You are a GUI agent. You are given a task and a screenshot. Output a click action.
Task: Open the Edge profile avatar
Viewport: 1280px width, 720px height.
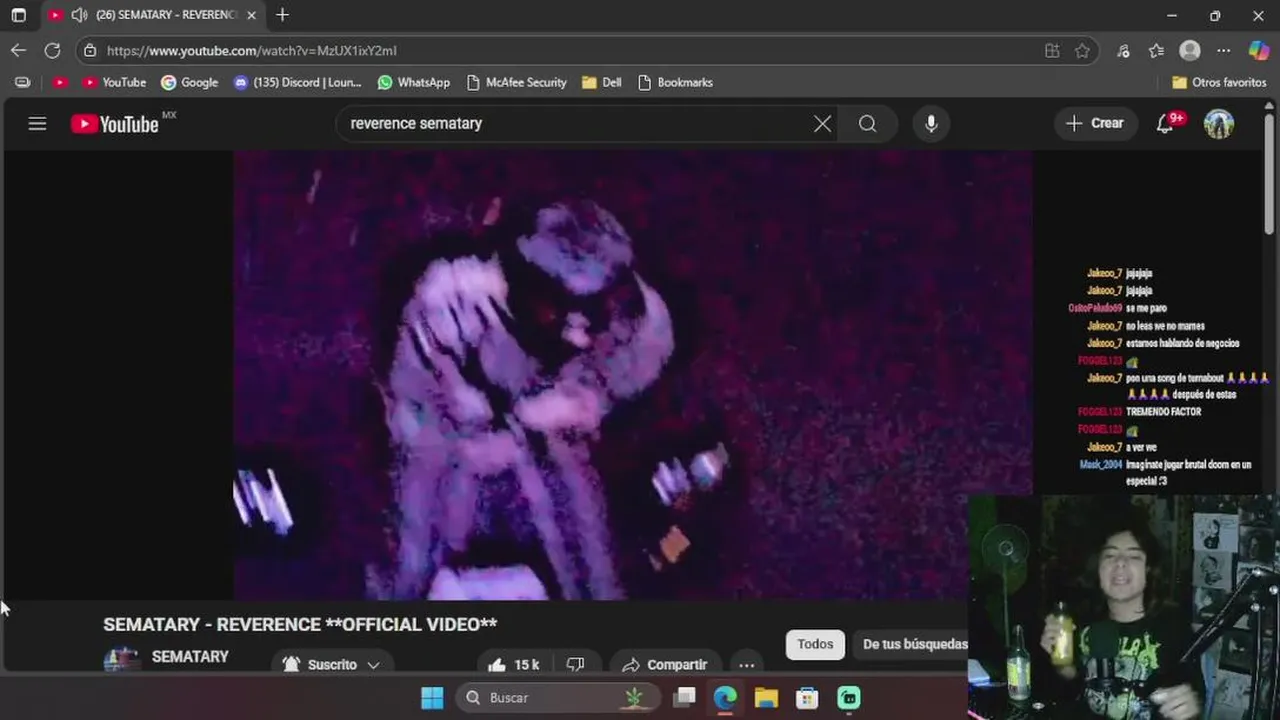tap(1190, 51)
